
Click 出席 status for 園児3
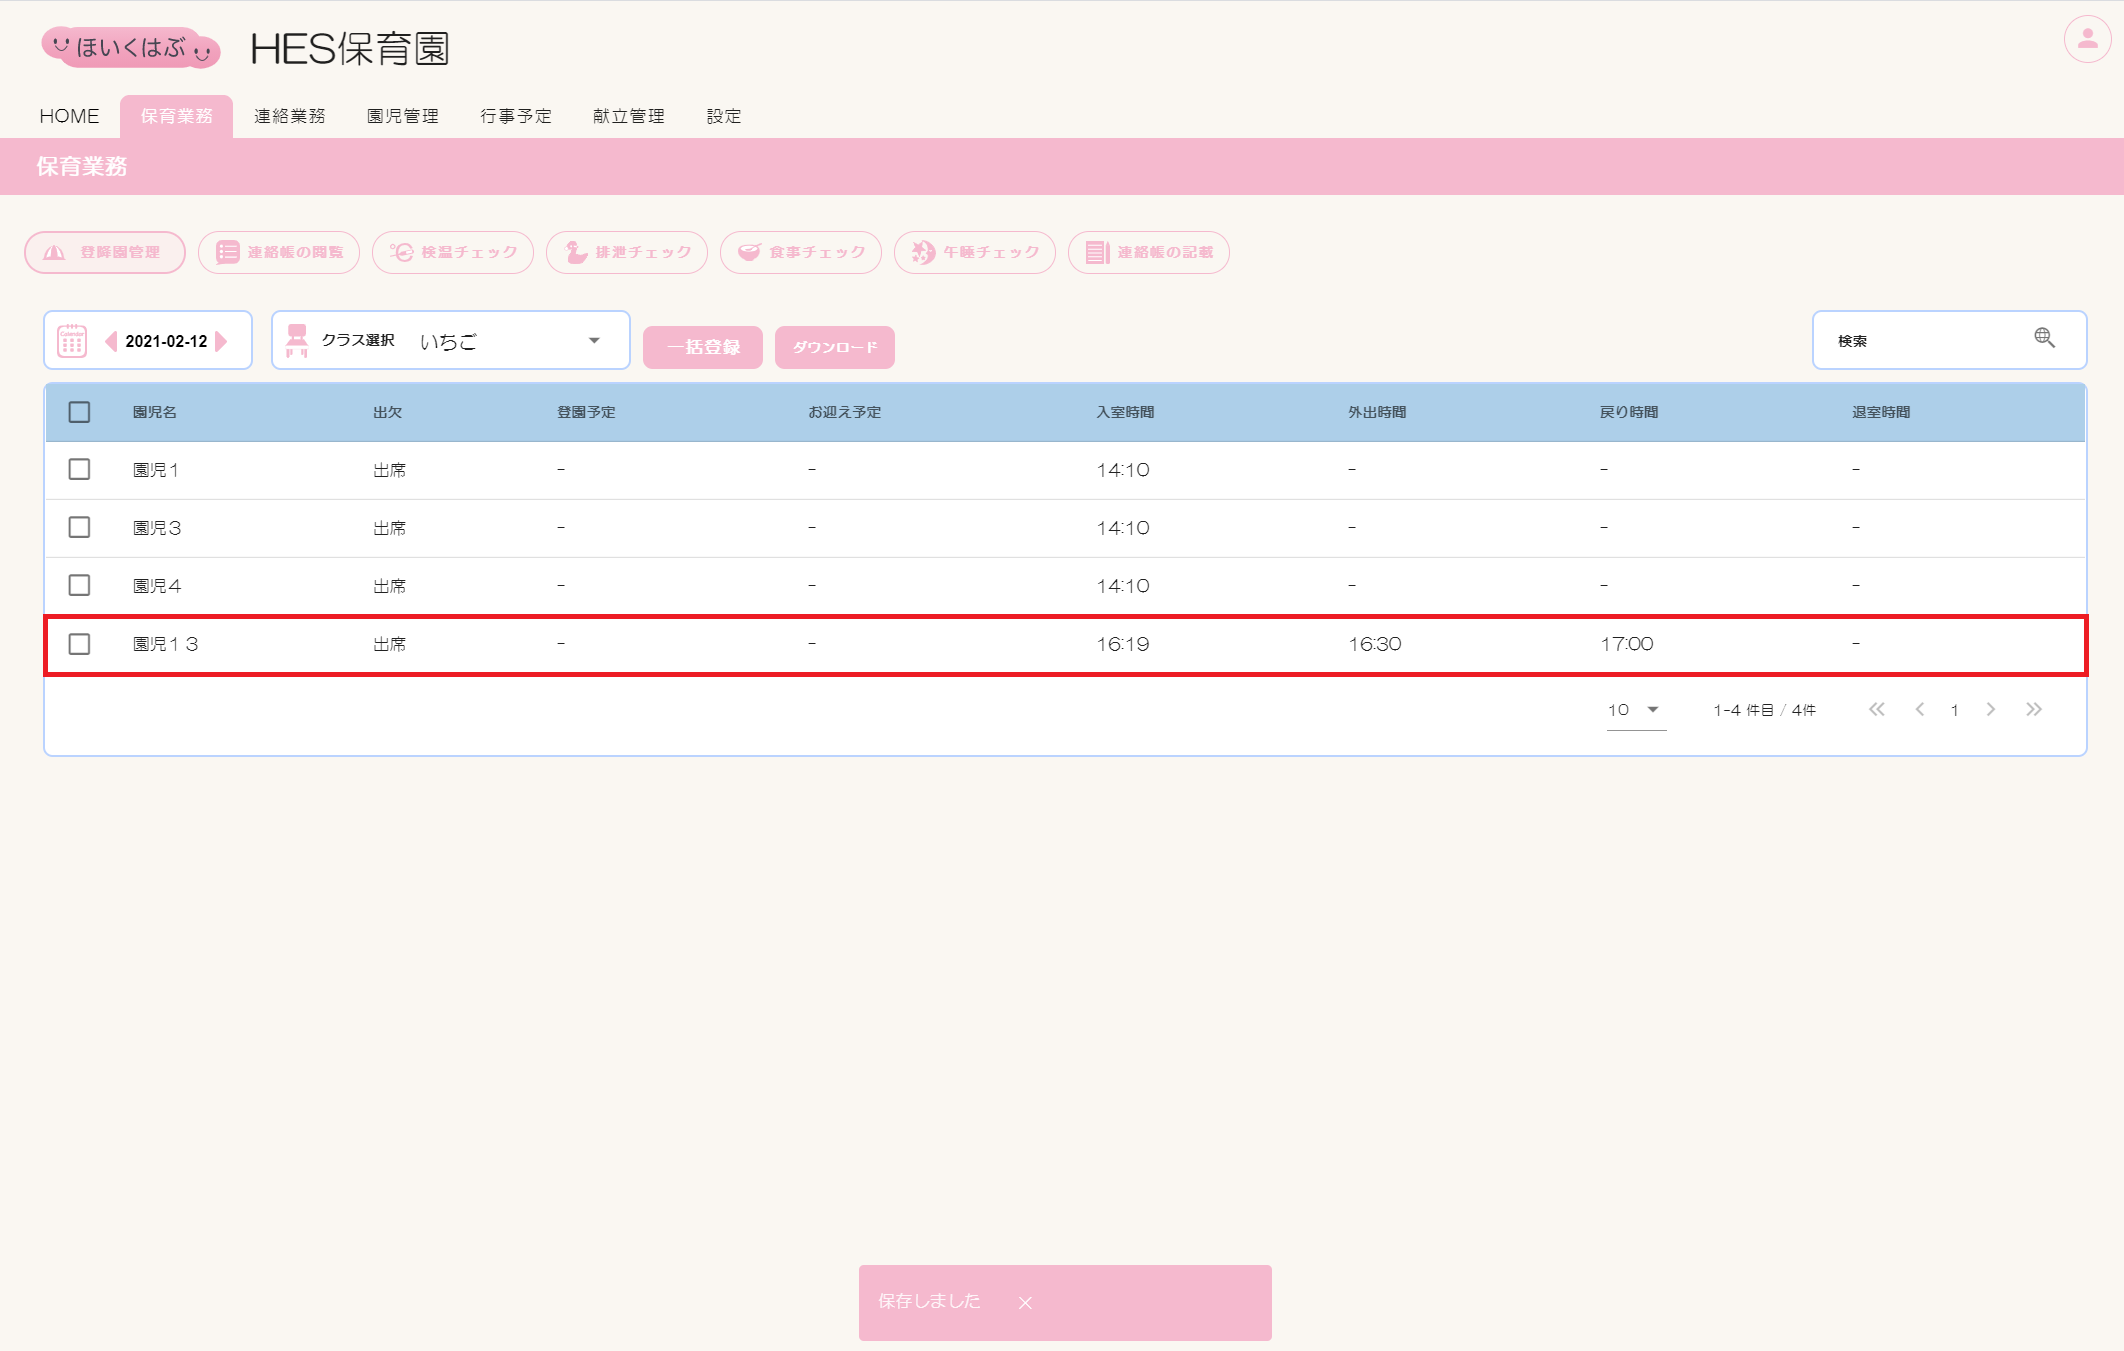pos(389,528)
